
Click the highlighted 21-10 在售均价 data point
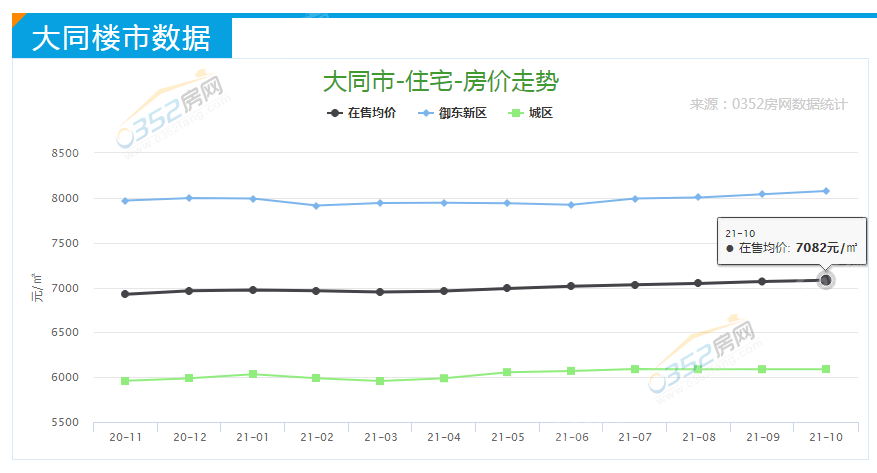coord(826,280)
